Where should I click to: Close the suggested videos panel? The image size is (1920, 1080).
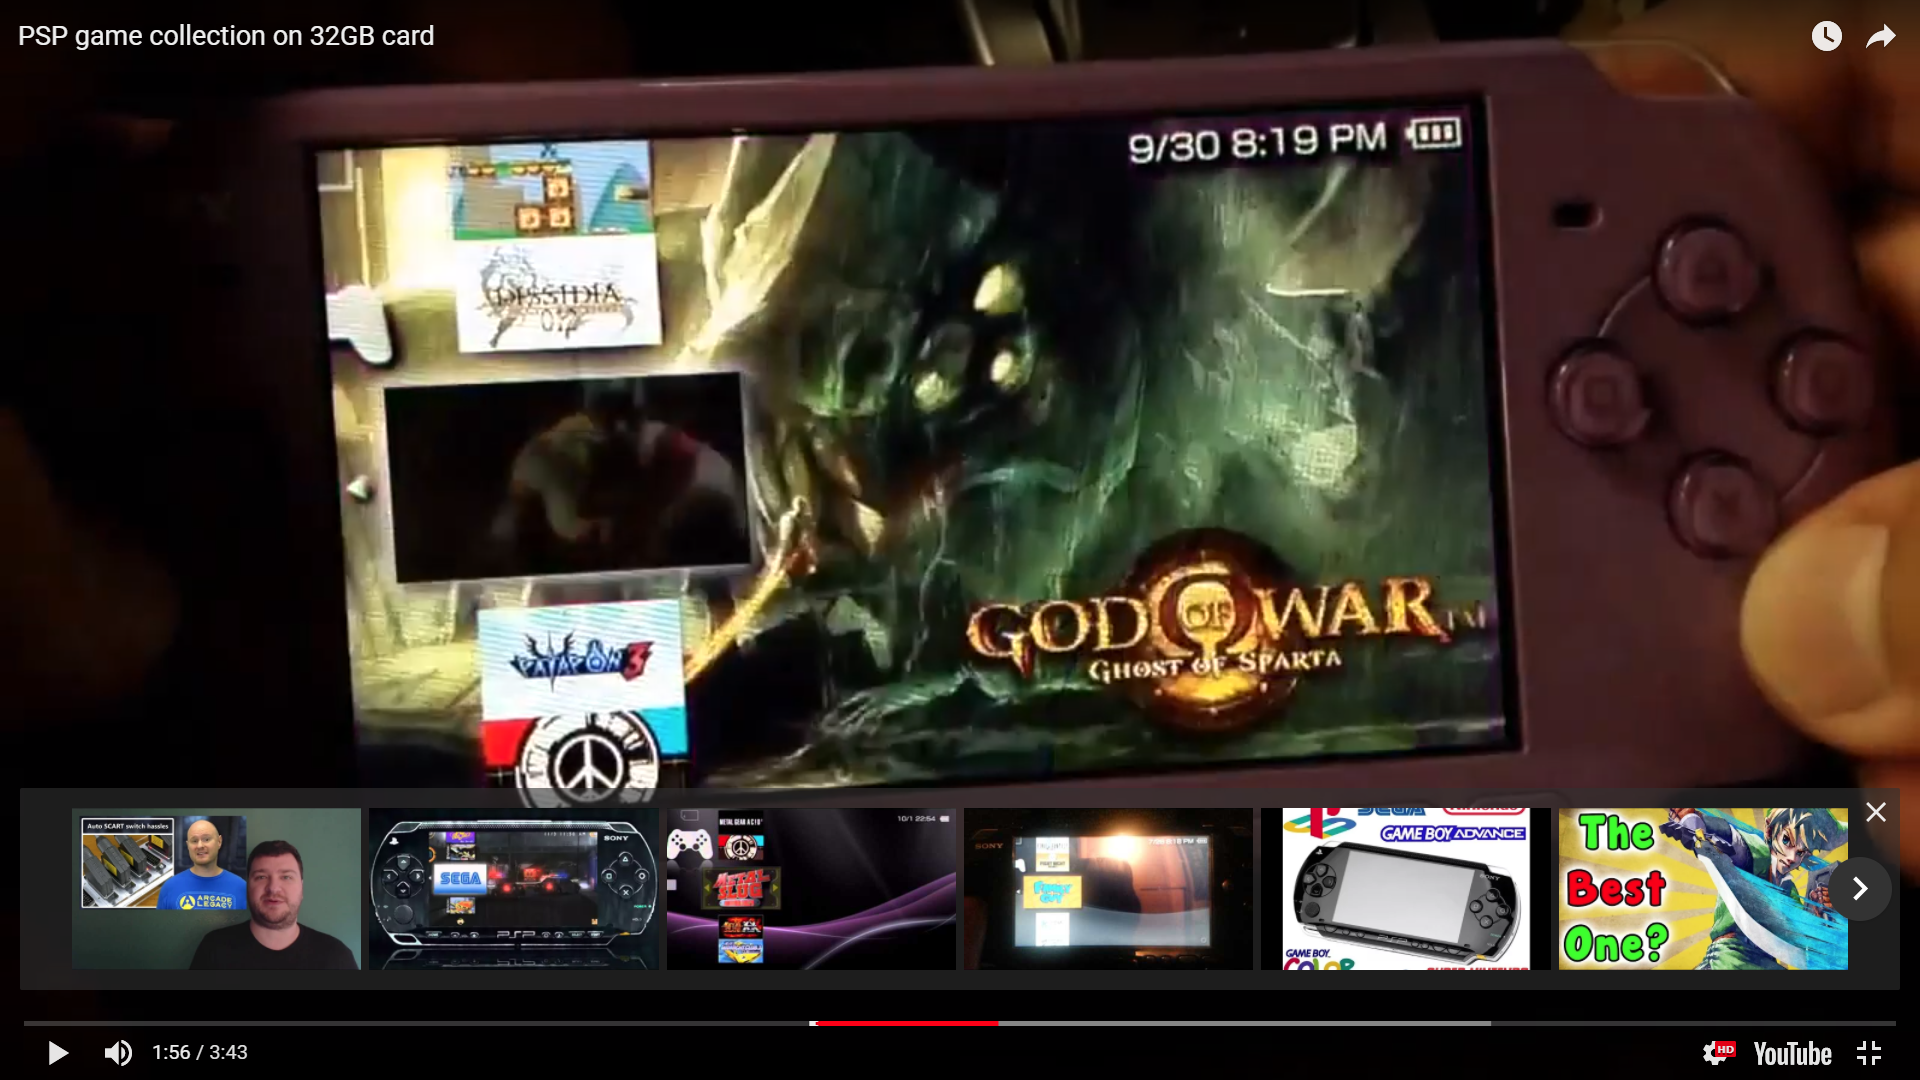pos(1876,812)
